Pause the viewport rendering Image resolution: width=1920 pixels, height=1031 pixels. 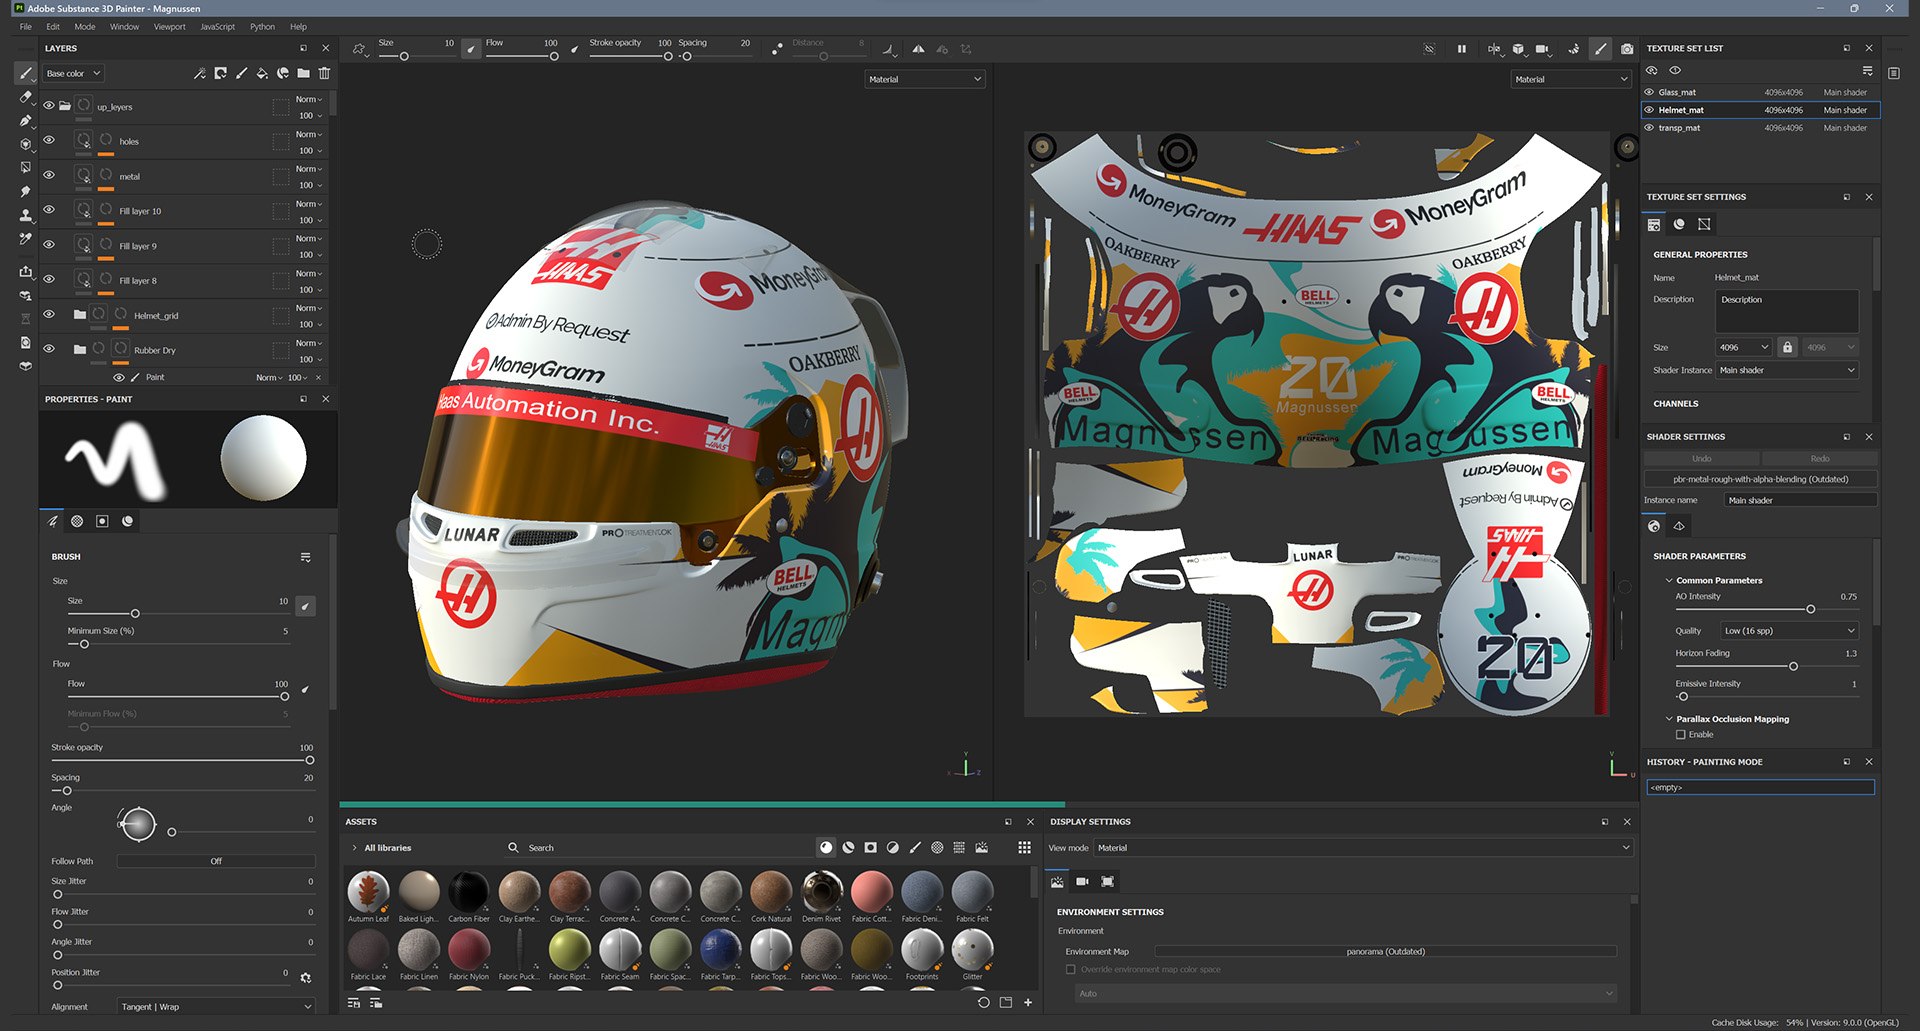1462,48
